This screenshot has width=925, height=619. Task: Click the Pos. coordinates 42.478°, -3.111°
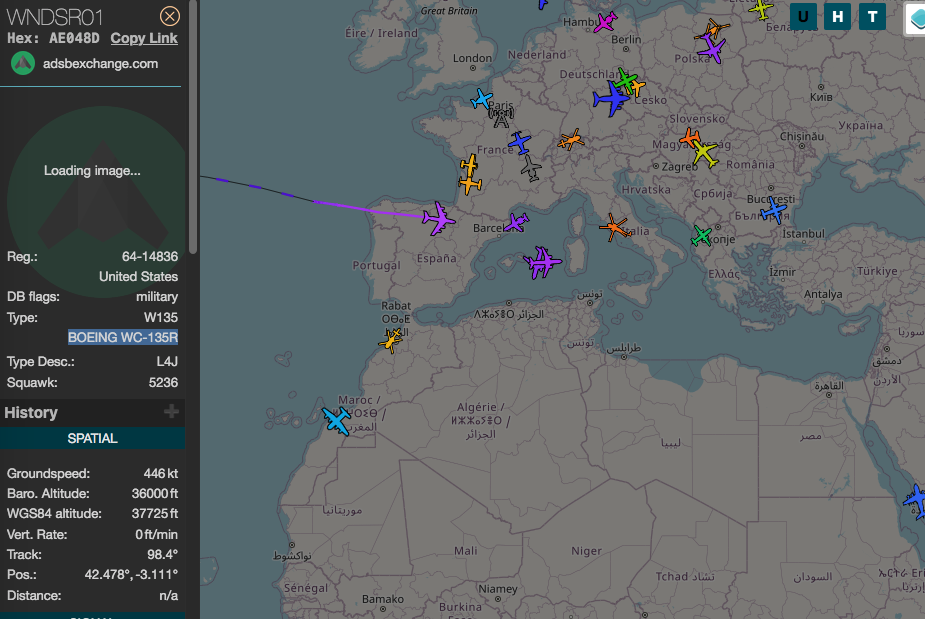[x=131, y=574]
